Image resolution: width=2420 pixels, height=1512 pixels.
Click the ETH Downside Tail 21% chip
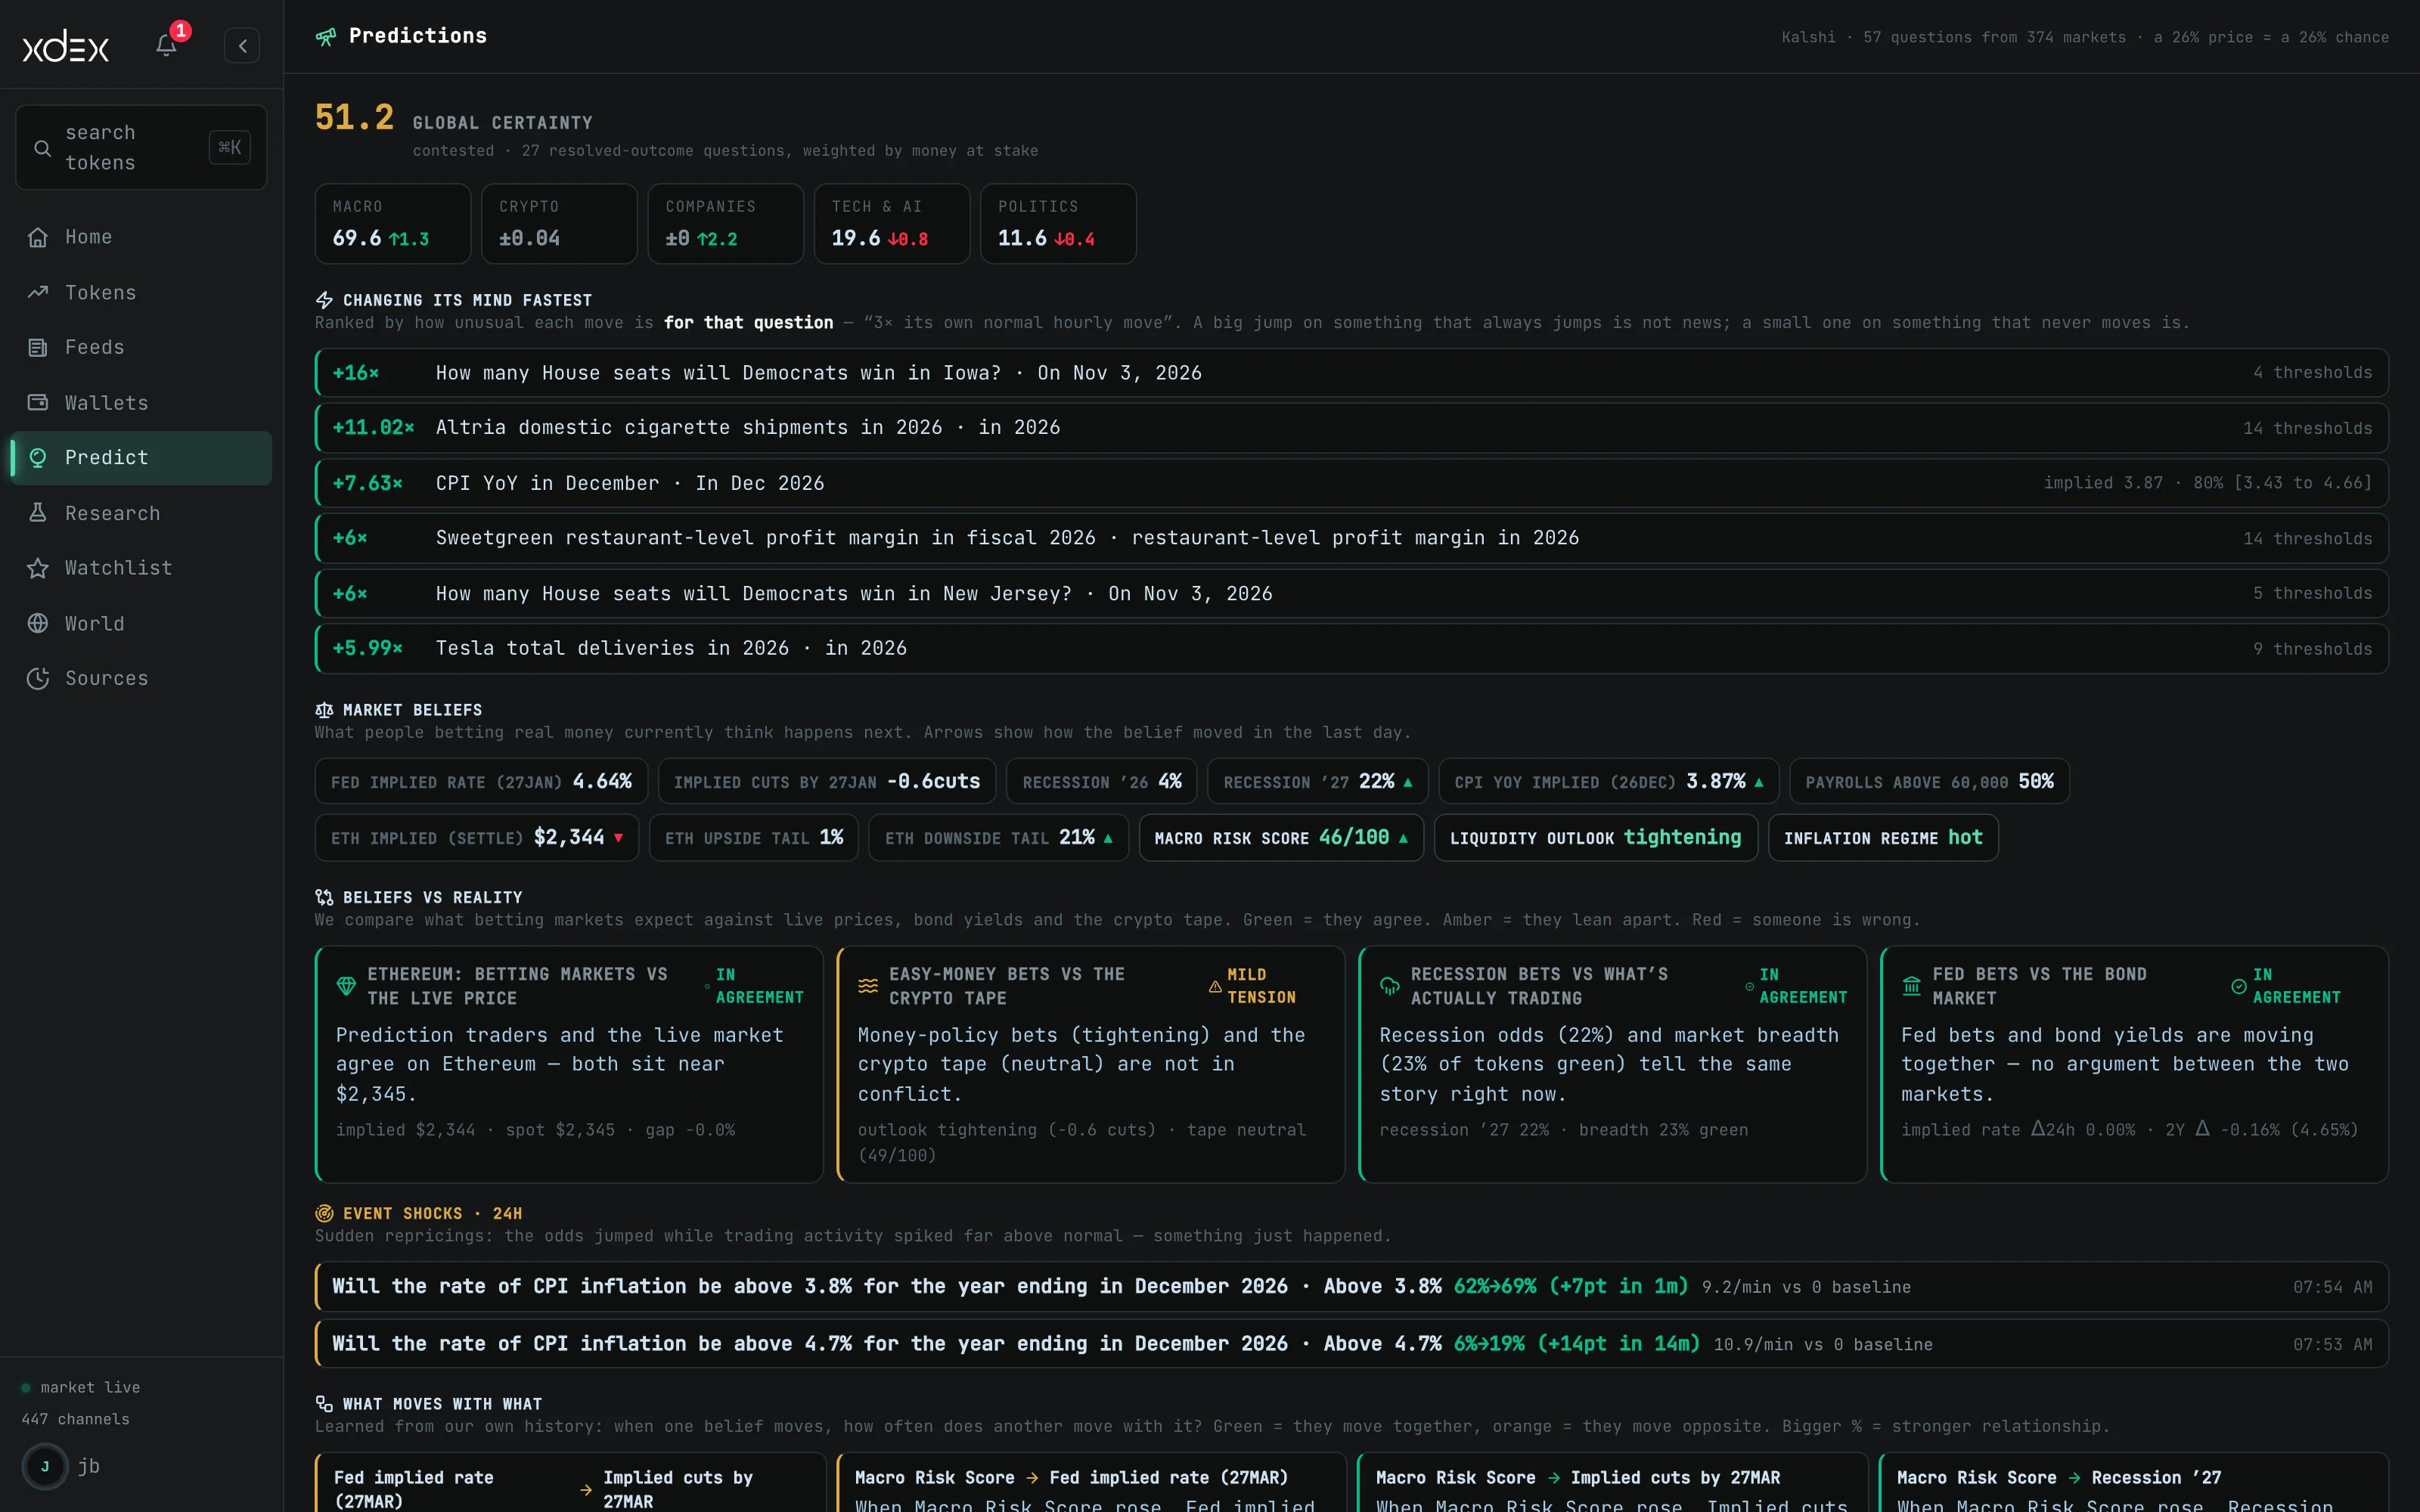pyautogui.click(x=998, y=837)
